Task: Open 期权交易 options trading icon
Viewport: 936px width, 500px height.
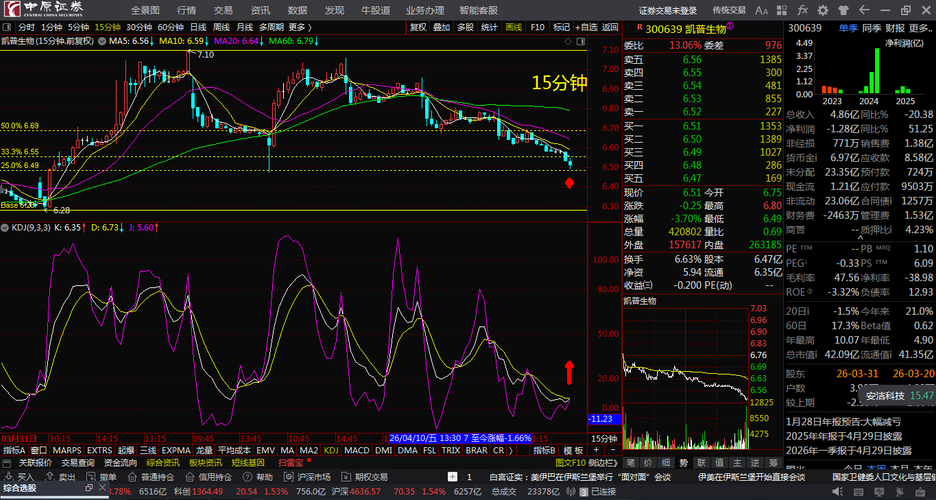Action: (x=364, y=477)
